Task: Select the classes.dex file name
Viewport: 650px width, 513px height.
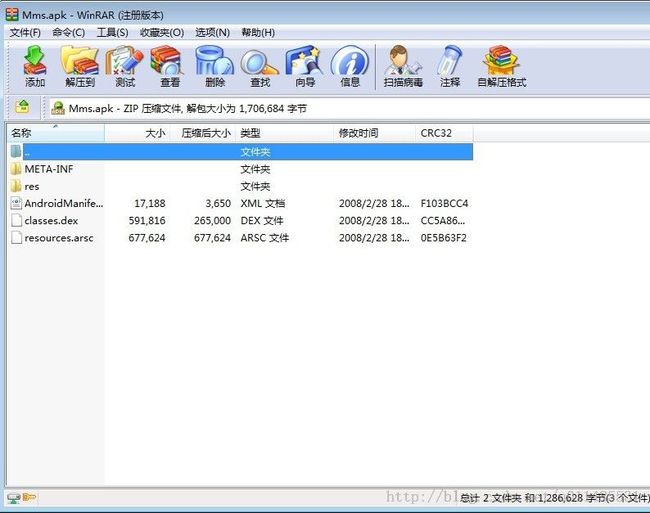Action: (51, 221)
